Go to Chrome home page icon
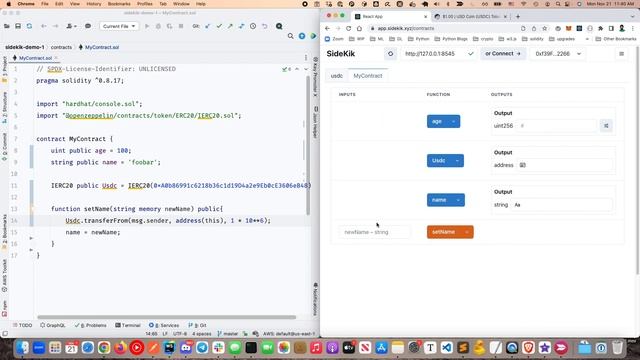 point(359,29)
